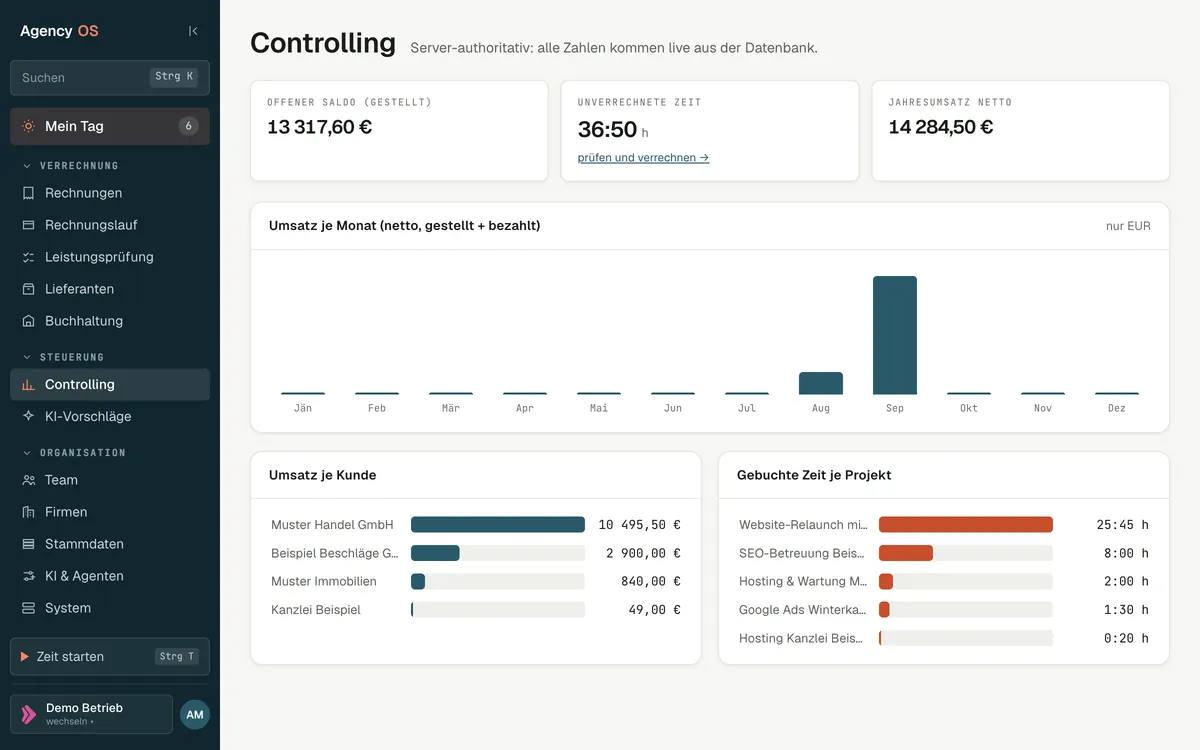Click the System server icon
The image size is (1200, 750).
point(28,608)
